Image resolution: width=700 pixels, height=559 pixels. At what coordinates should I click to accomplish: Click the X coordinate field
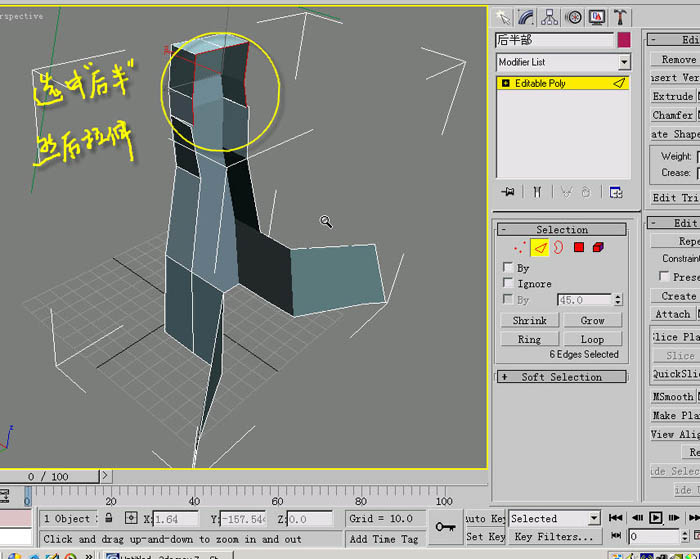click(175, 519)
